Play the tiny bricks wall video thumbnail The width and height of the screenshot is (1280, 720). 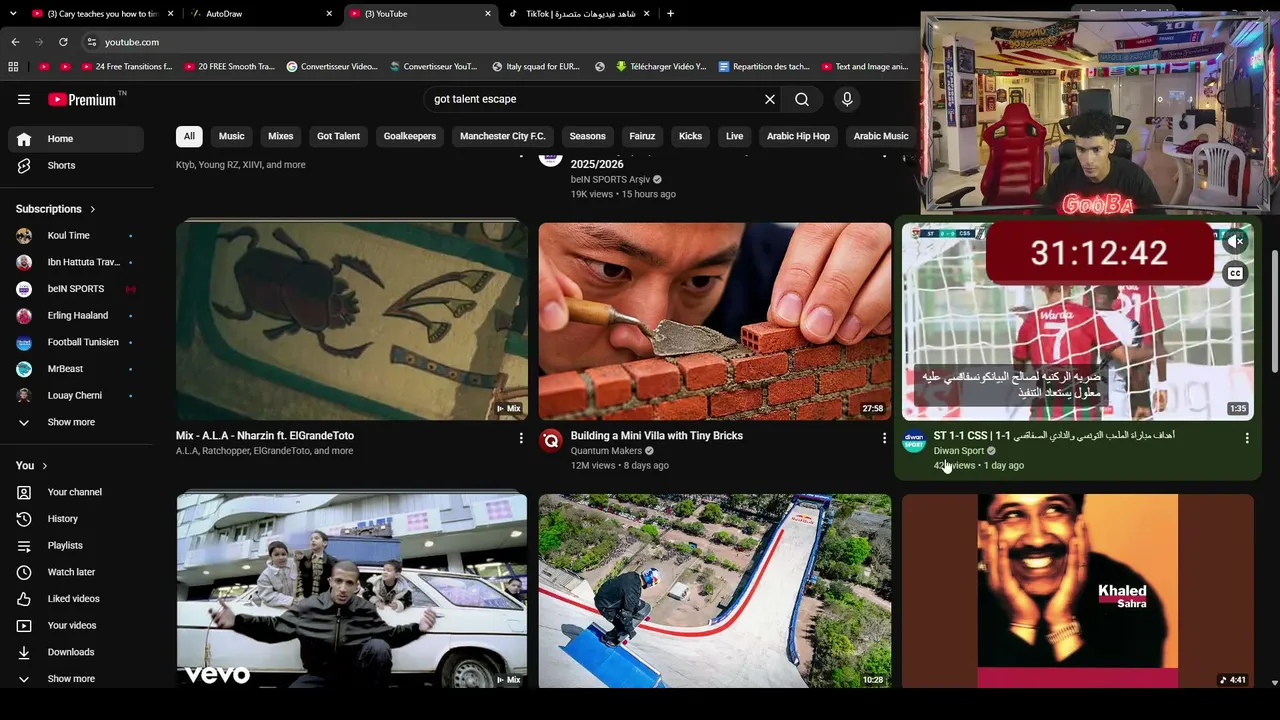tap(715, 320)
